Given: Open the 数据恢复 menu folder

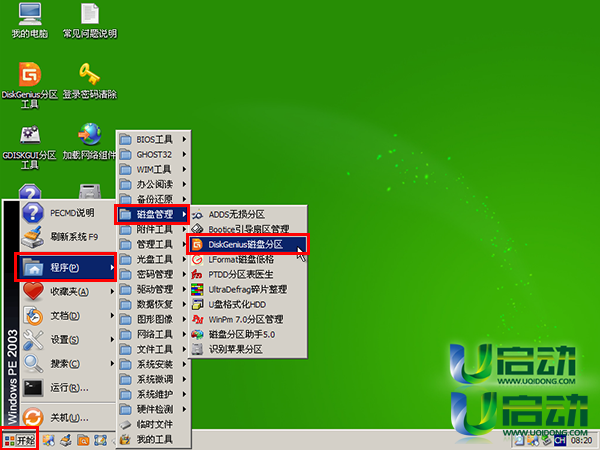Looking at the screenshot, I should (153, 304).
